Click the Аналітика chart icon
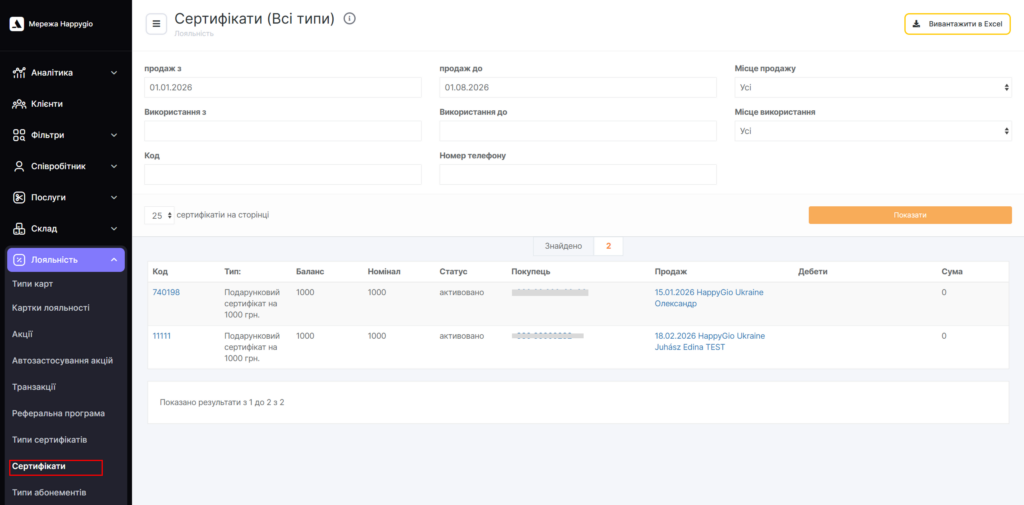1024x505 pixels. [19, 73]
